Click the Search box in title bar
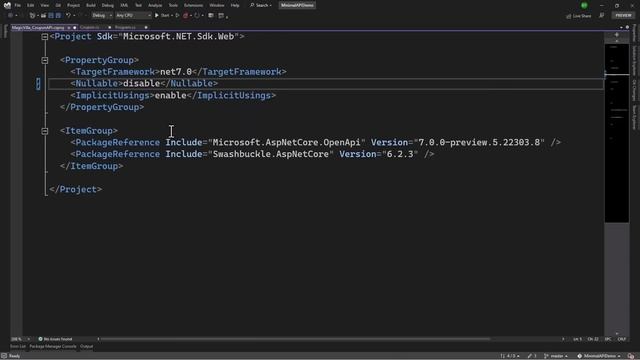Viewport: 640px width, 360px height. [x=260, y=5]
